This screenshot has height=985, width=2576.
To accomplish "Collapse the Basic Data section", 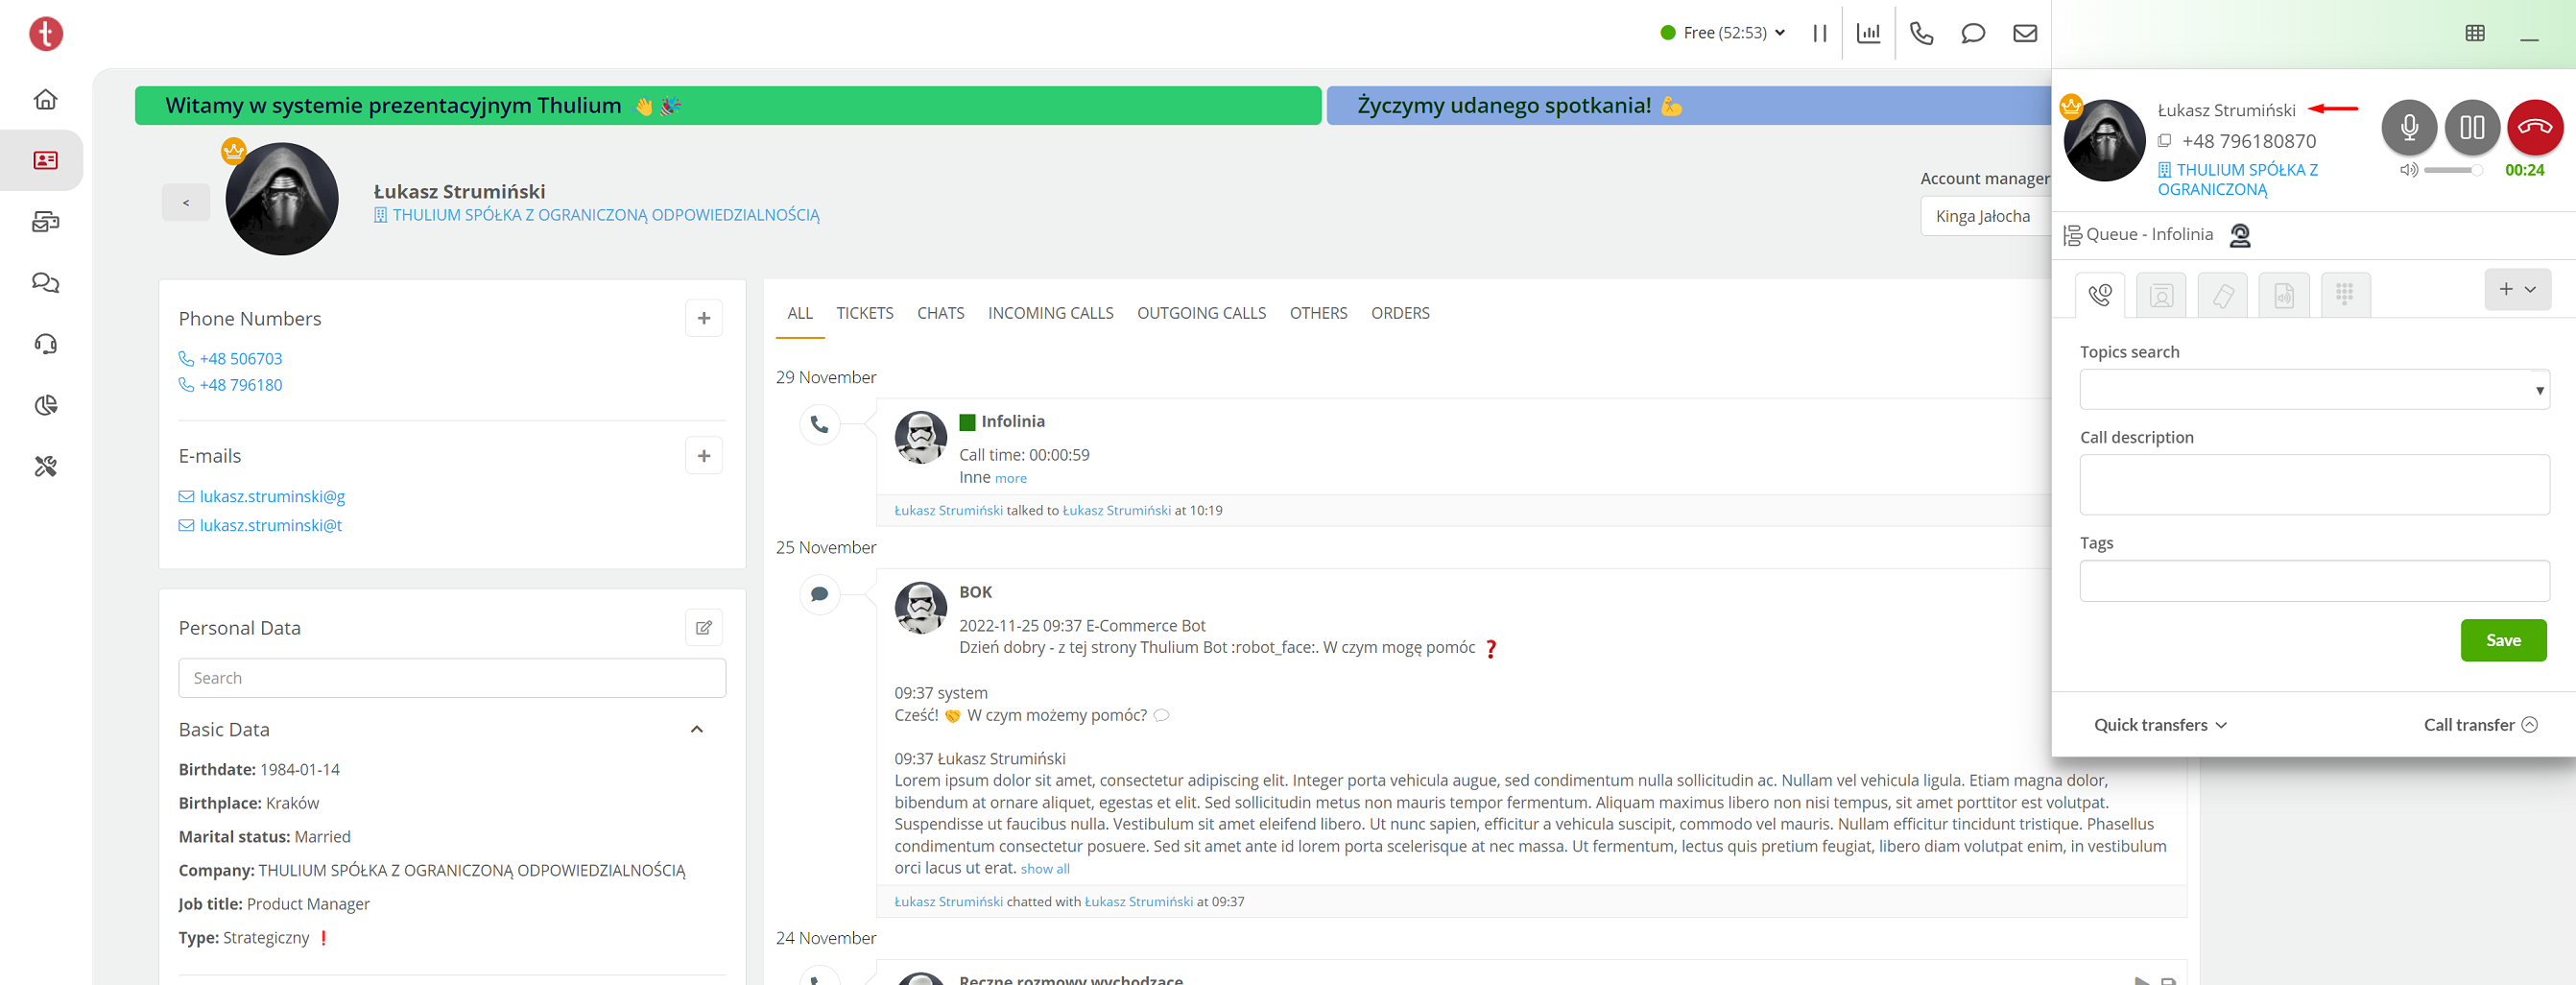I will pyautogui.click(x=697, y=730).
